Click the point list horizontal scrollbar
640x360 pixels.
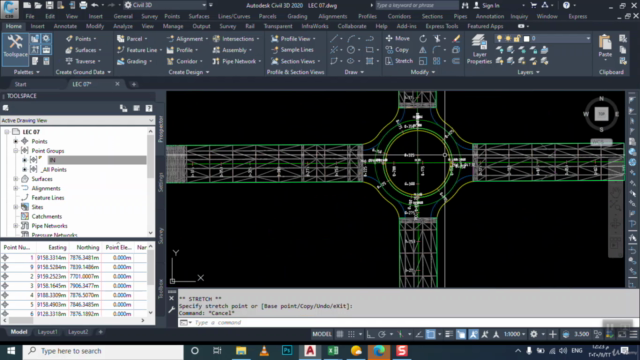point(75,320)
